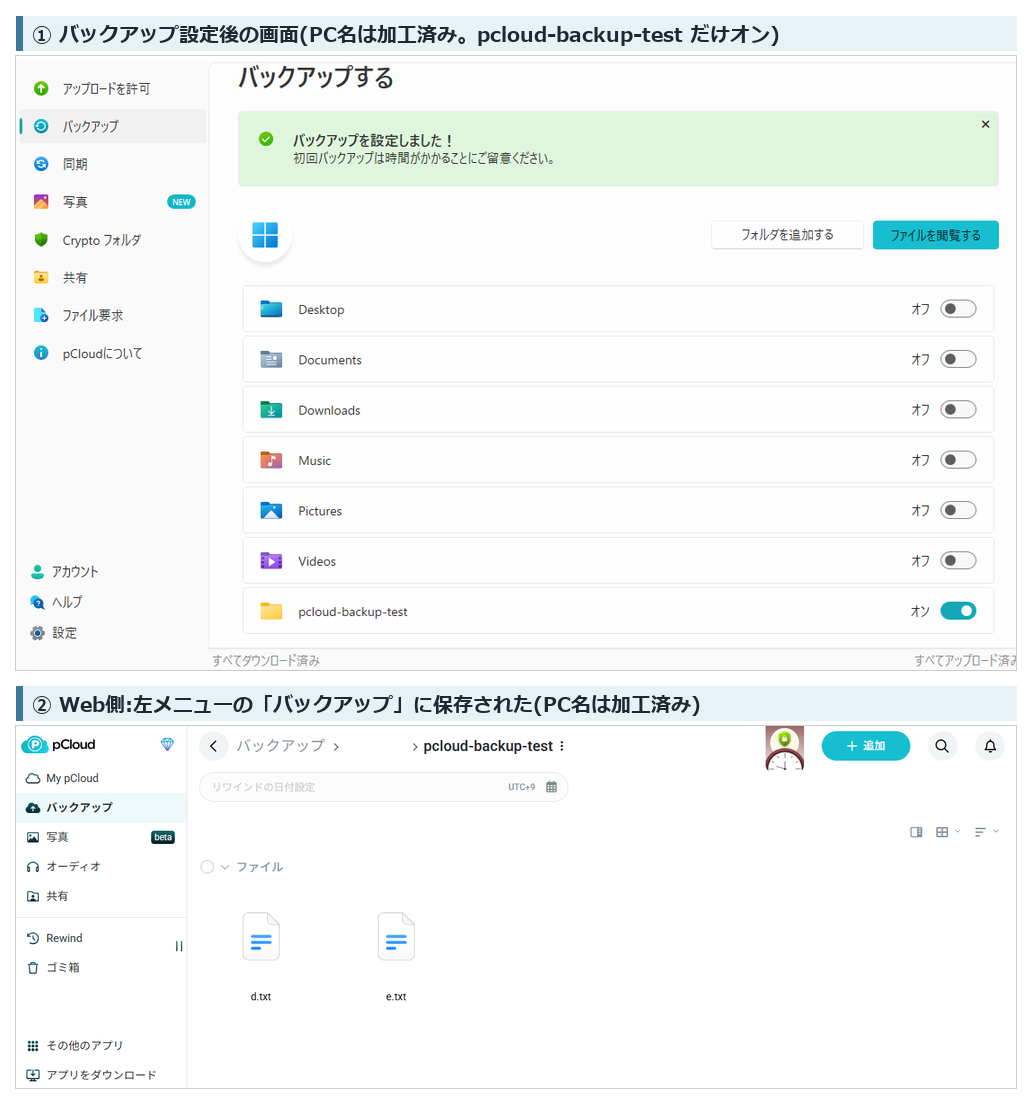
Task: Click the pCloud logo on web
Action: click(x=58, y=745)
